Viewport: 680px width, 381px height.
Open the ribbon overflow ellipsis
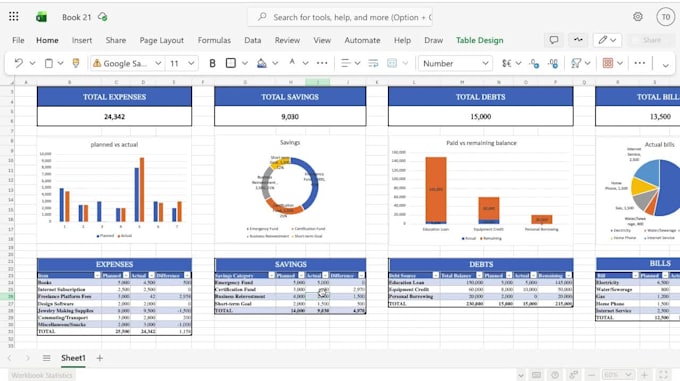(x=640, y=63)
